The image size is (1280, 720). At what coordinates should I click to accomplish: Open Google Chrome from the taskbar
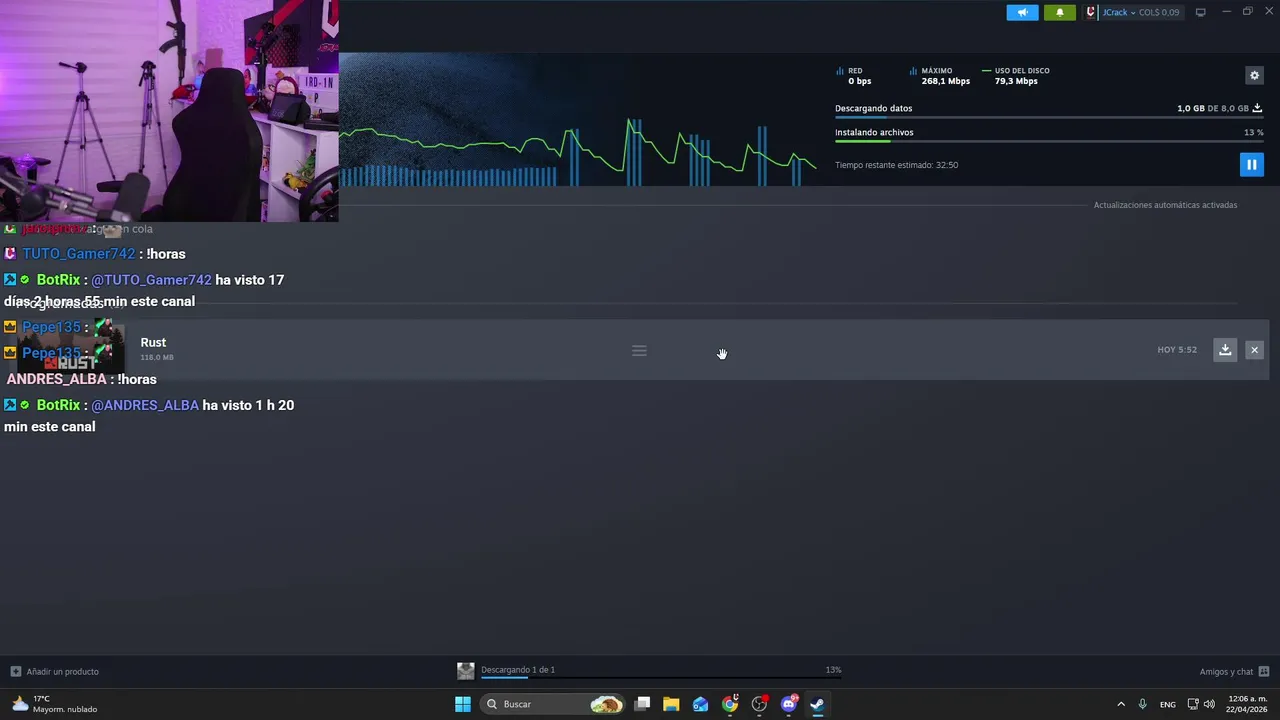point(730,704)
